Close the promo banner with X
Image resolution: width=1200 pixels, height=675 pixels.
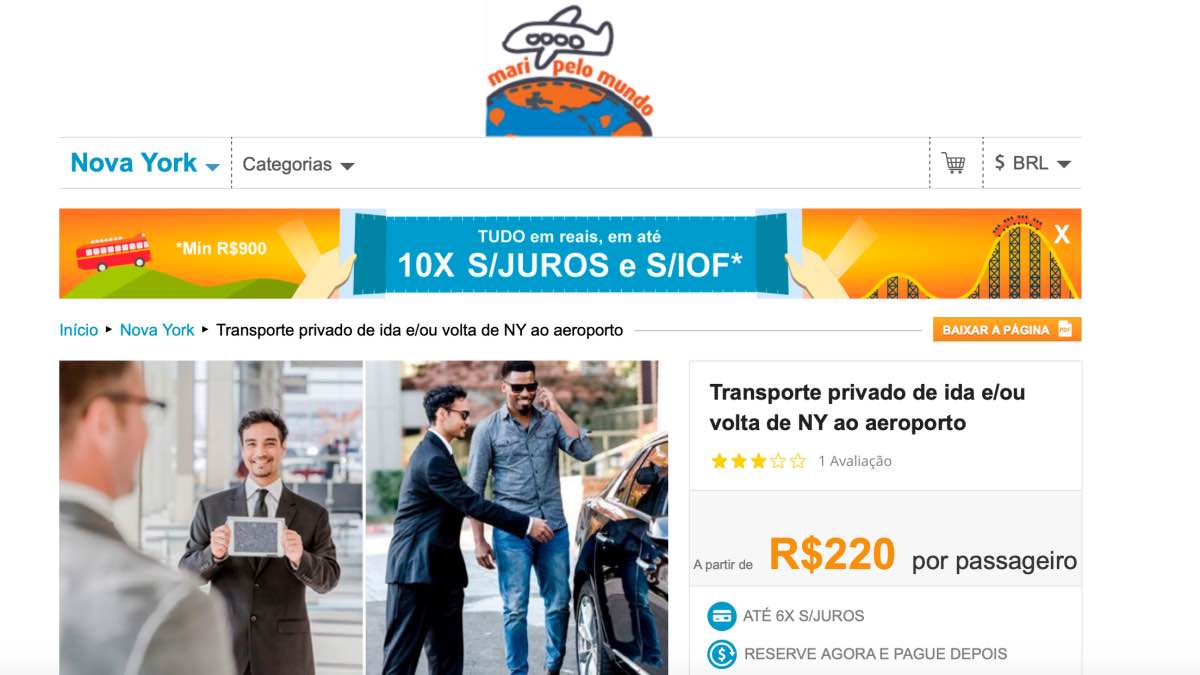coord(1061,235)
